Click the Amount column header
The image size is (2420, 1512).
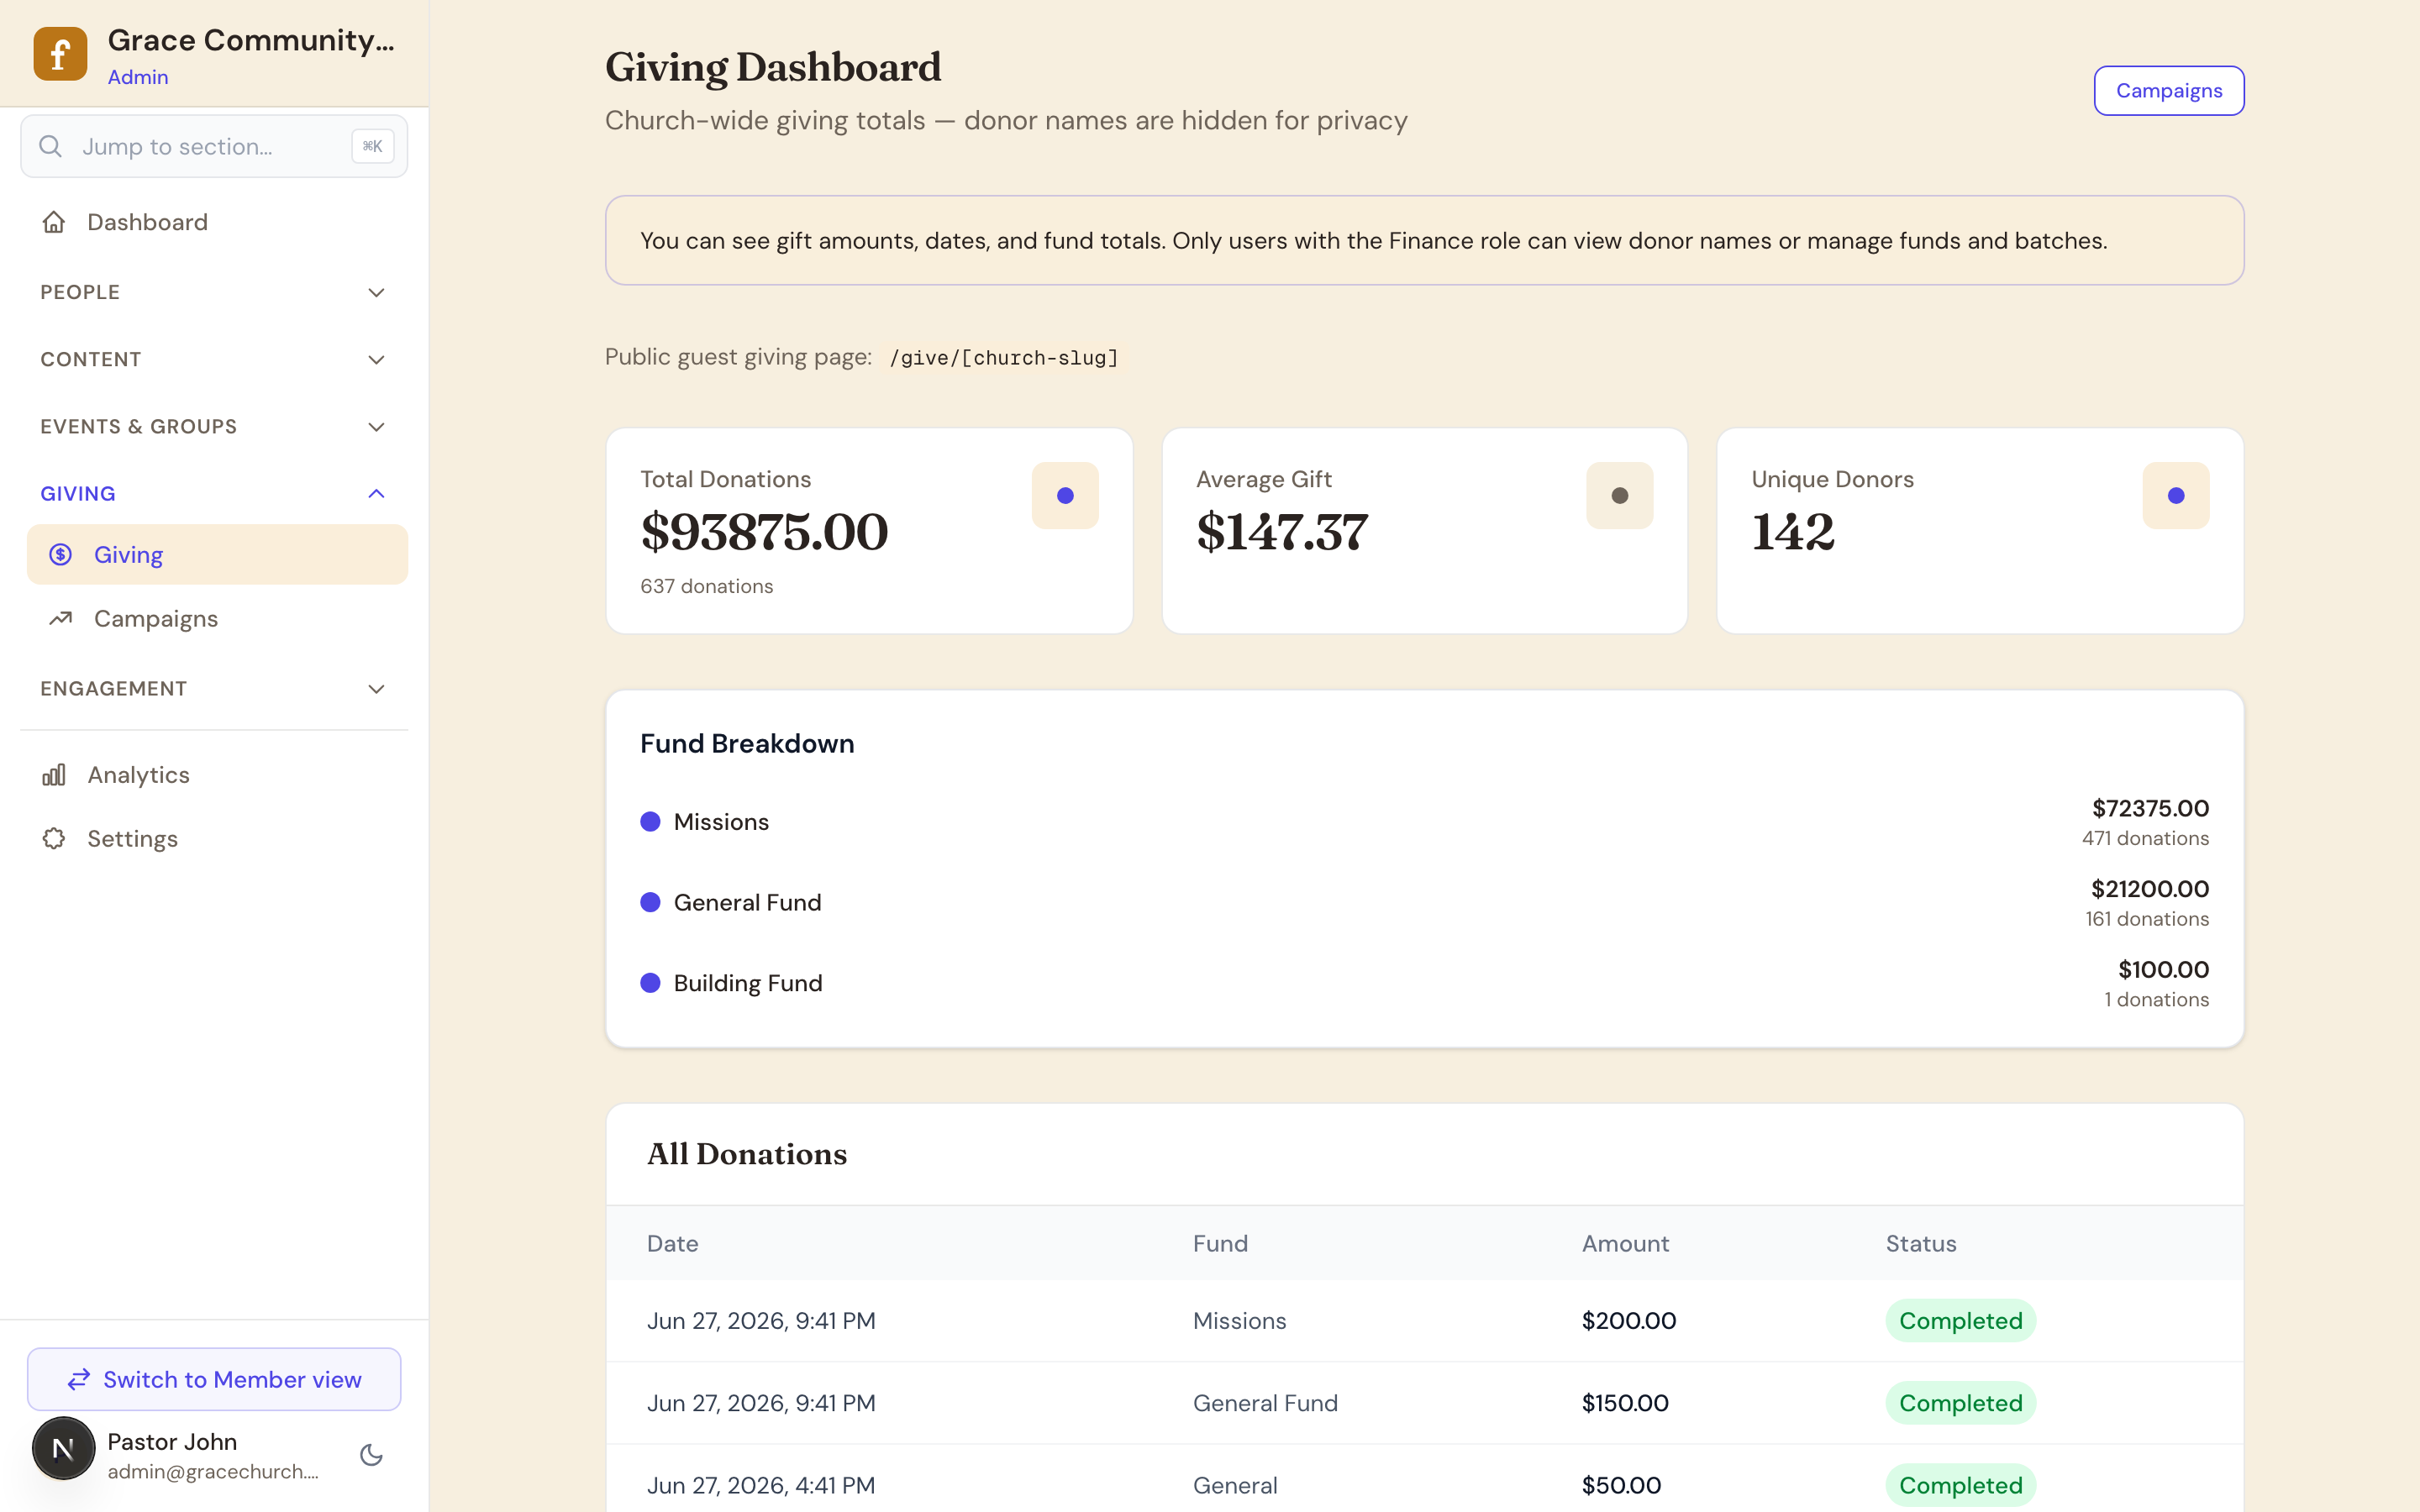[x=1625, y=1243]
